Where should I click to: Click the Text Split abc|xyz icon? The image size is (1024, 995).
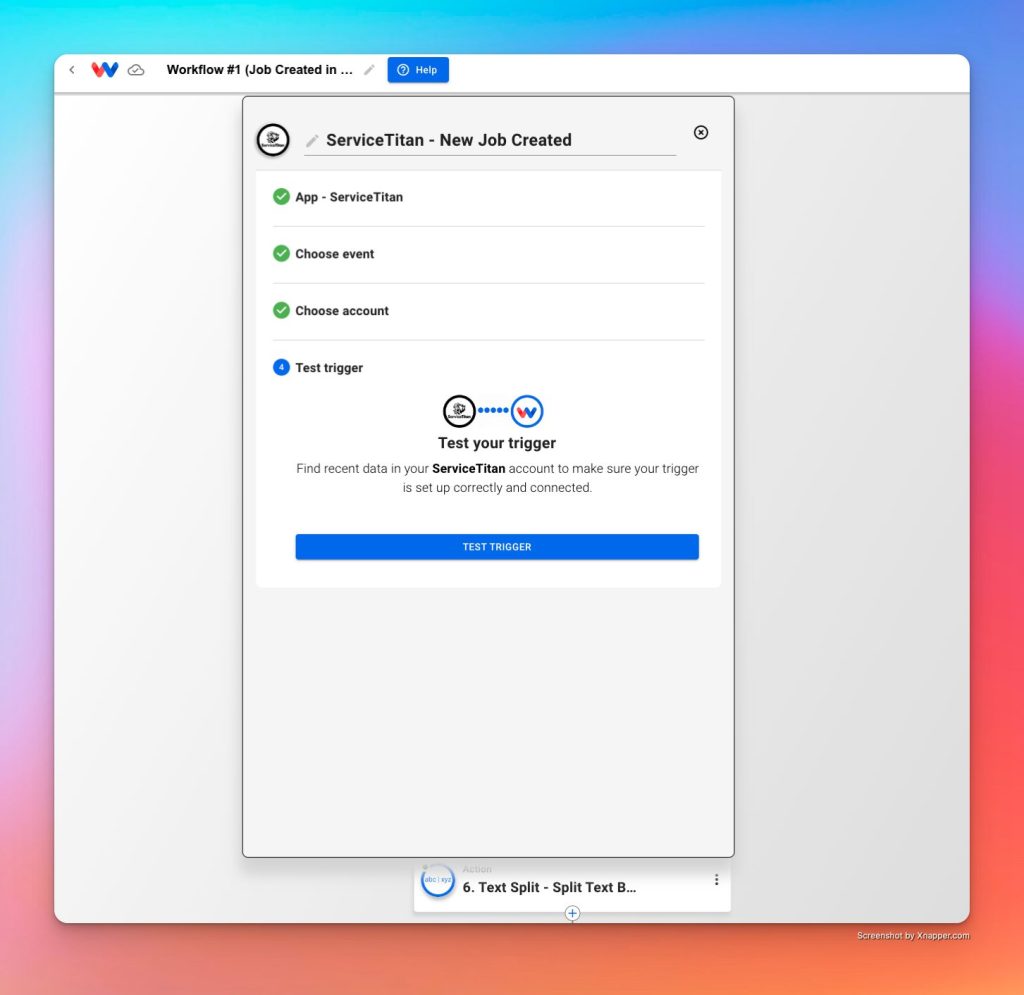tap(438, 880)
